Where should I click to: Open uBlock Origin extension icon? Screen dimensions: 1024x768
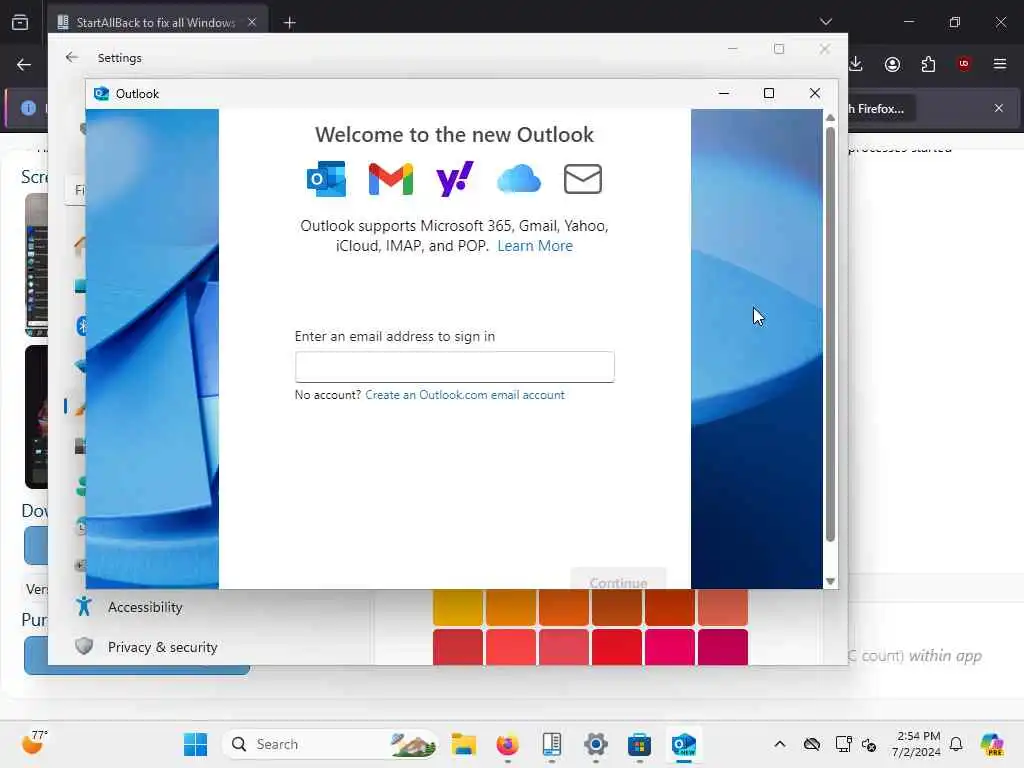click(x=964, y=64)
